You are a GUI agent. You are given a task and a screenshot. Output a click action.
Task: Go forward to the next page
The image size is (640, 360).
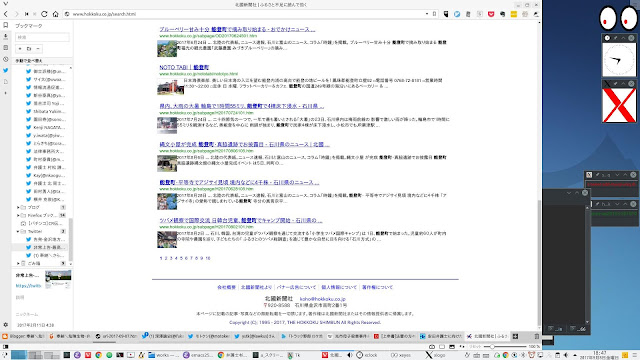16,14
